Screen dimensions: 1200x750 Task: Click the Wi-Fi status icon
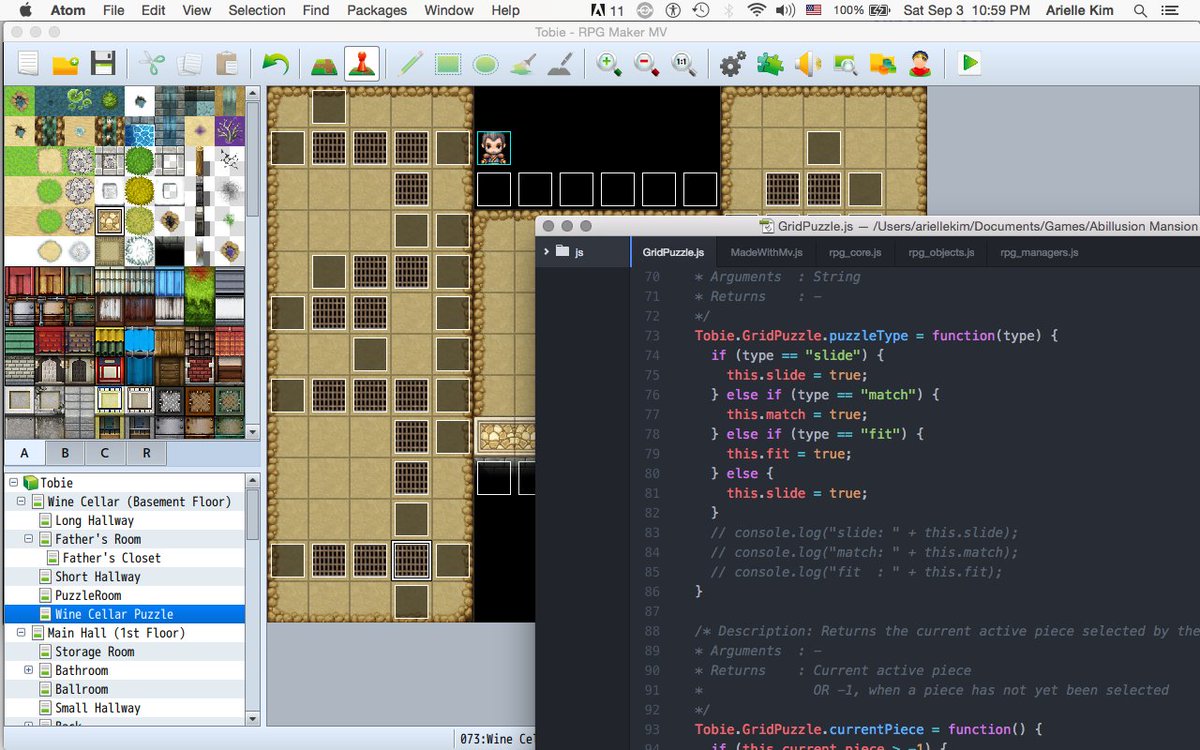click(x=756, y=10)
